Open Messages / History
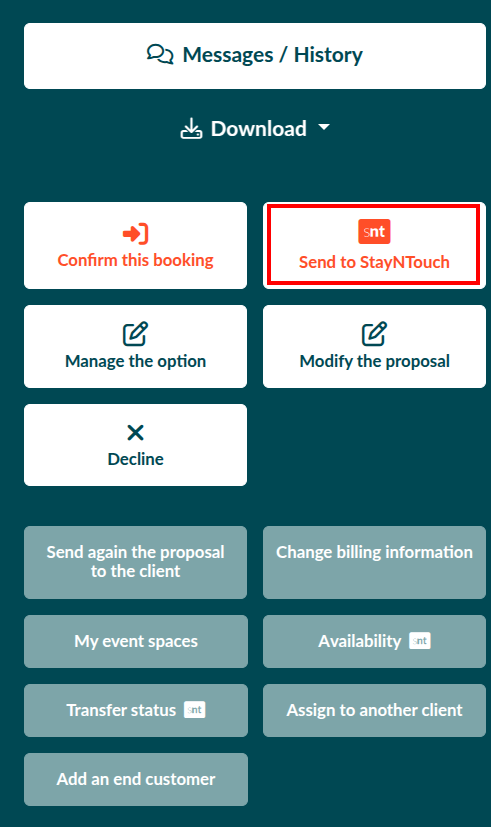 [x=255, y=56]
